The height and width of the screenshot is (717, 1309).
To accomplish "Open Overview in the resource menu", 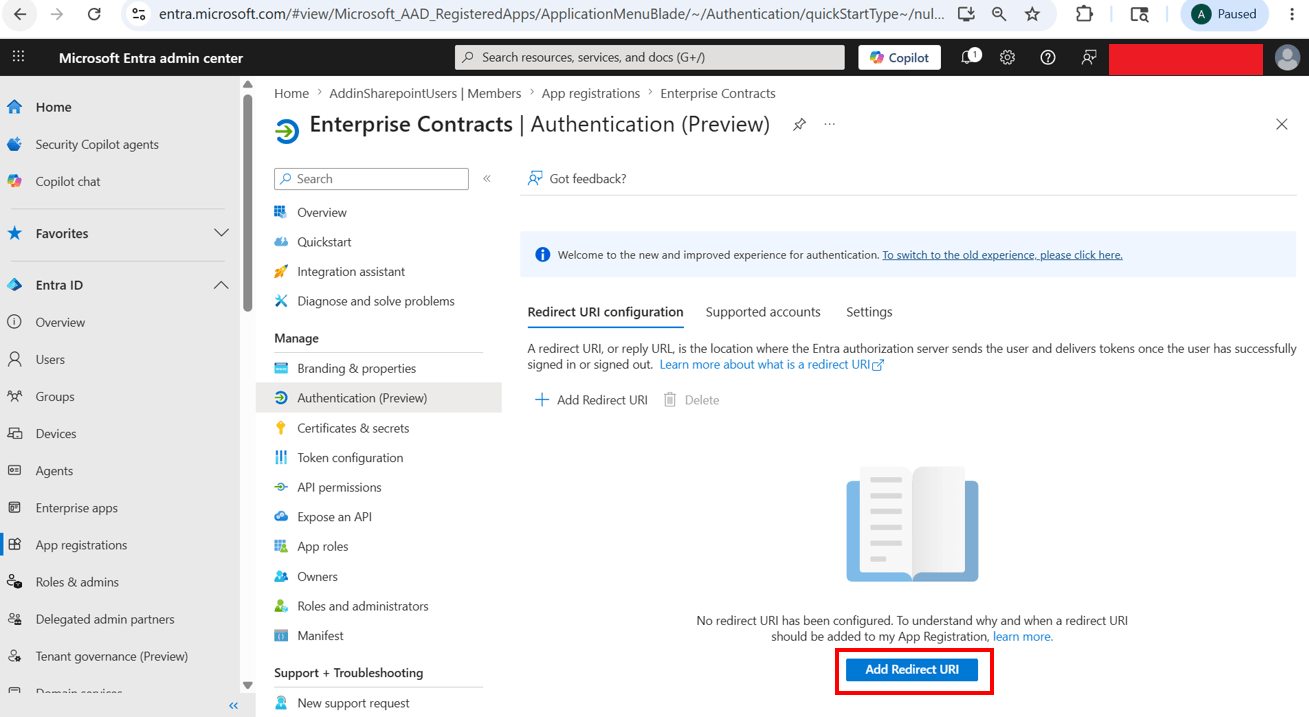I will tap(322, 212).
